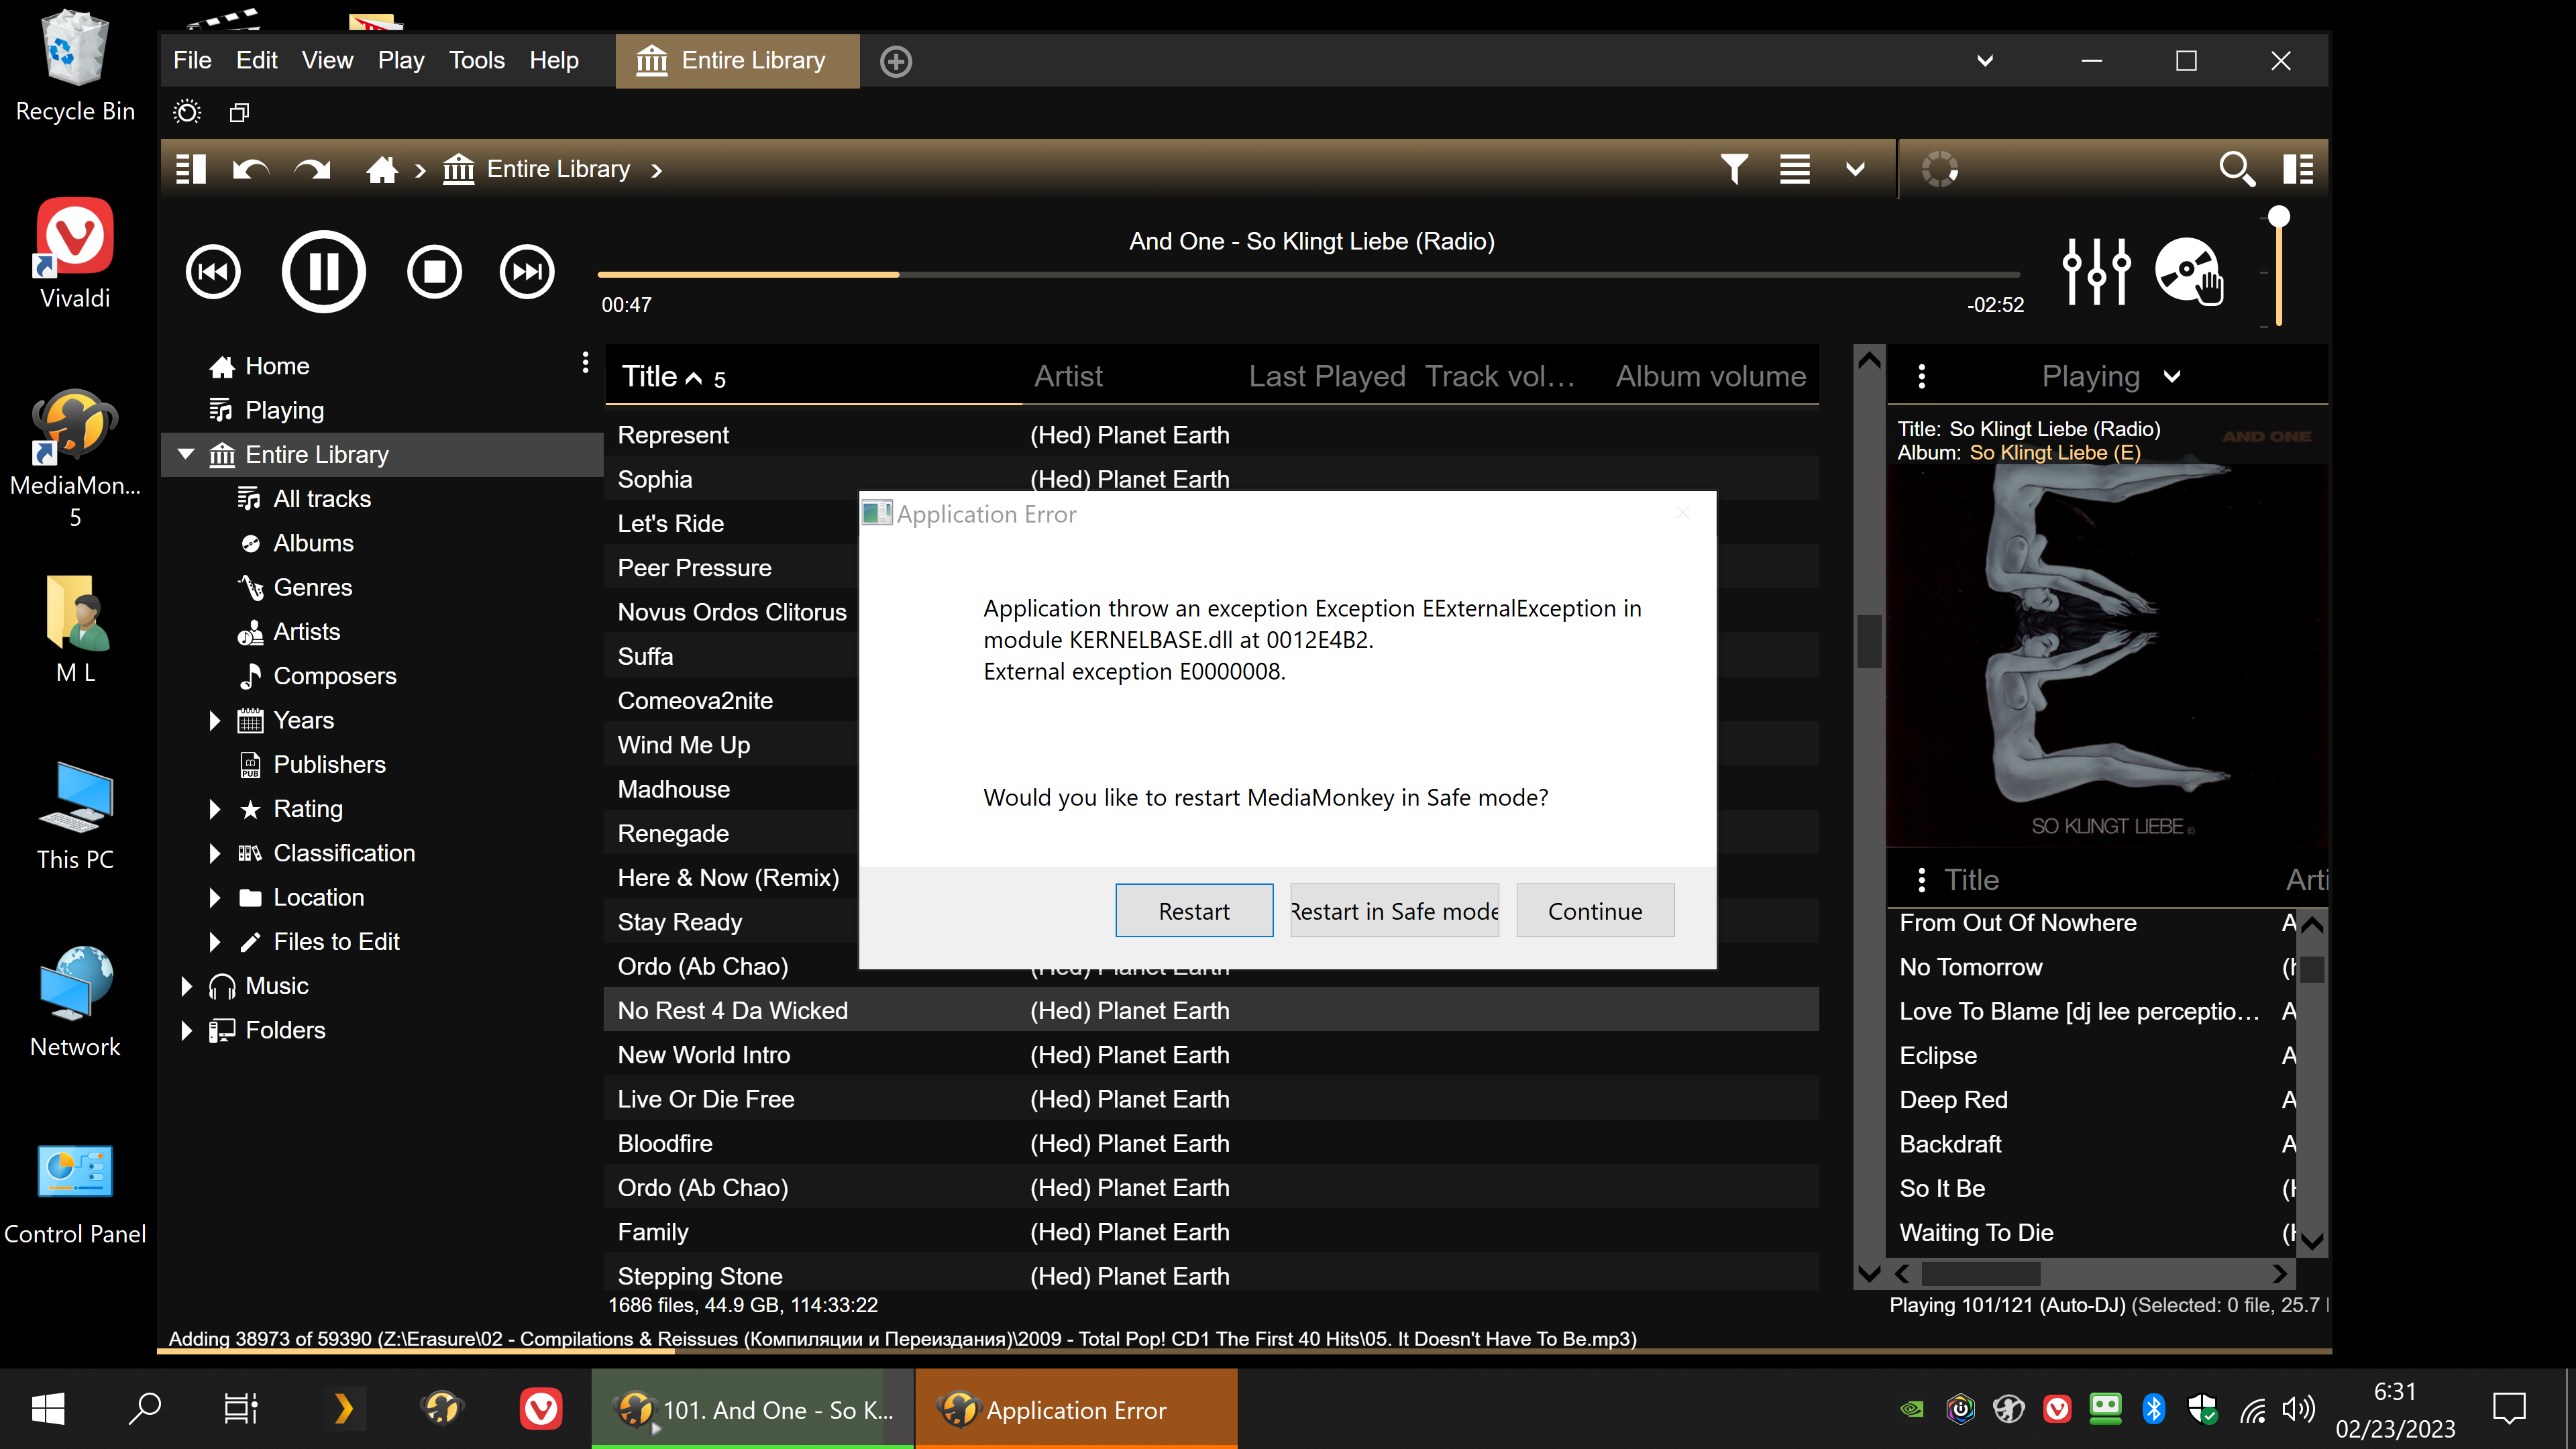2576x1449 pixels.
Task: Expand the Years tree node
Action: click(214, 720)
